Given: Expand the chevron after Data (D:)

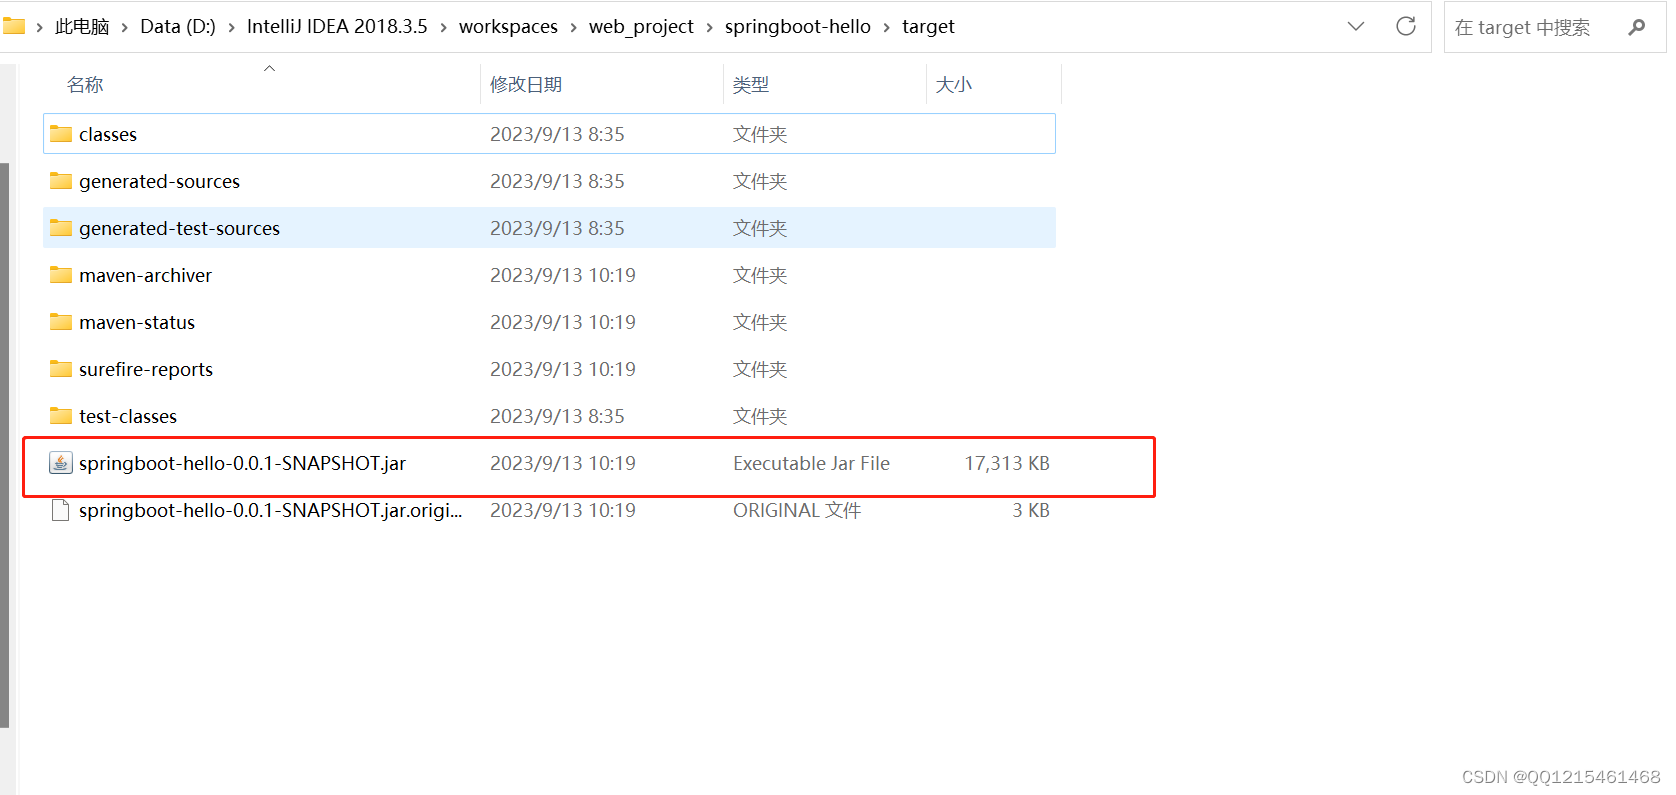Looking at the screenshot, I should [231, 27].
